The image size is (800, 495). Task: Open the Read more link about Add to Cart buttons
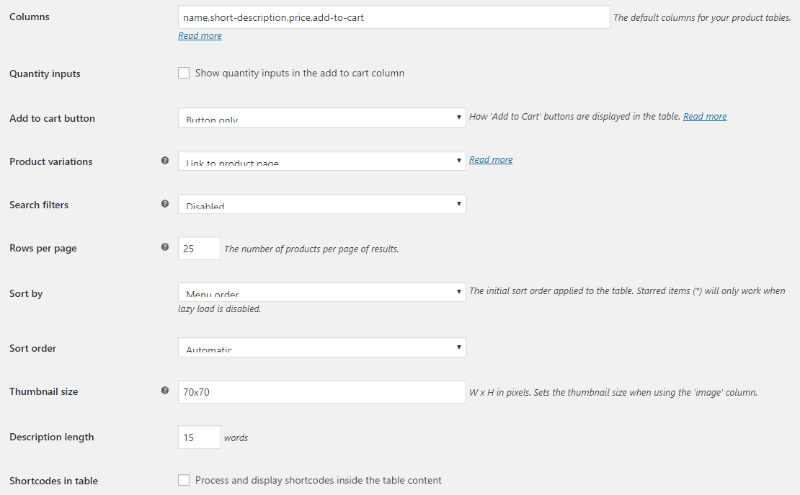[x=705, y=116]
